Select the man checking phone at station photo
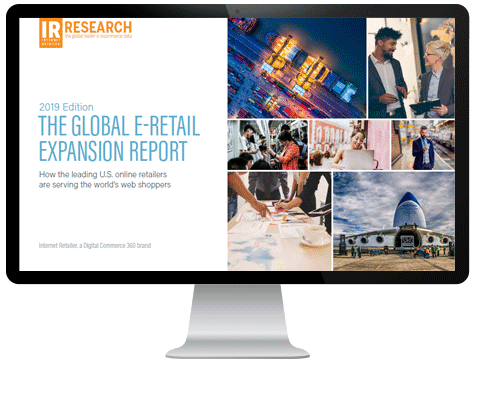480x396 pixels. tap(423, 145)
